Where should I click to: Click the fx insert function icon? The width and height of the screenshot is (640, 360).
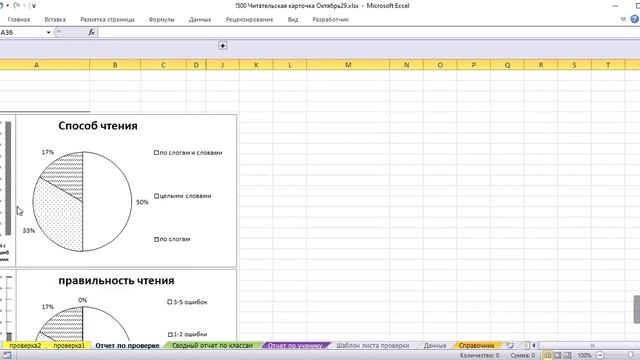coord(91,32)
